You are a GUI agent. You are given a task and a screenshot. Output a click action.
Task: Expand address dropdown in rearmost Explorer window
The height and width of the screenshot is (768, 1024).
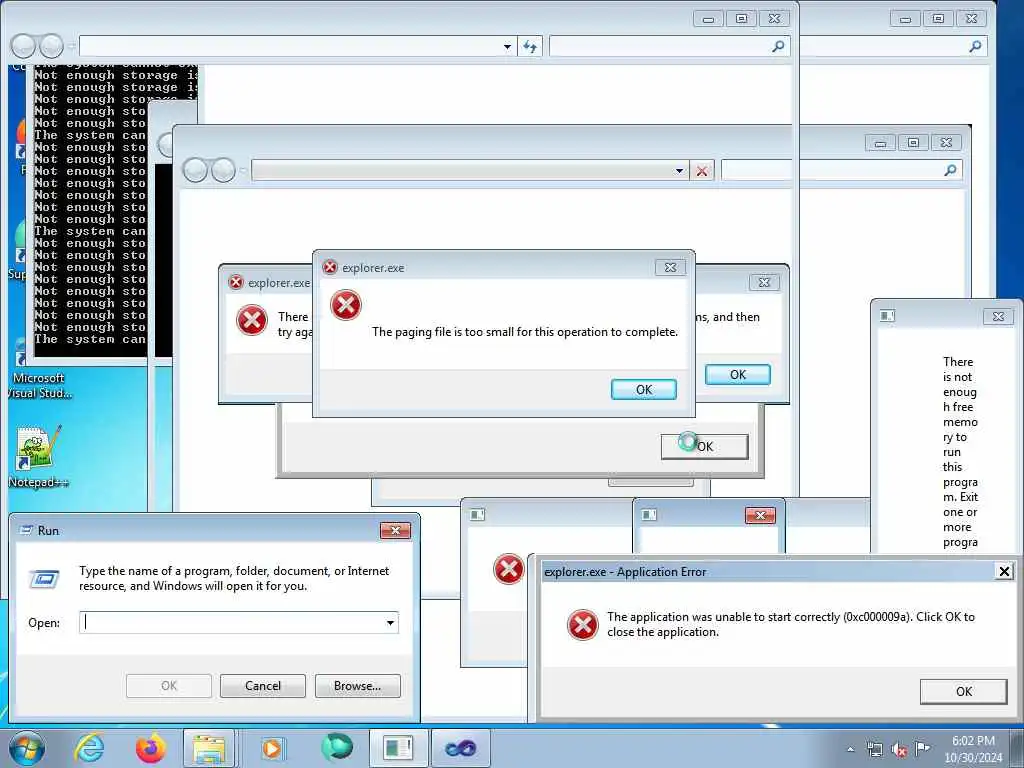(x=507, y=46)
